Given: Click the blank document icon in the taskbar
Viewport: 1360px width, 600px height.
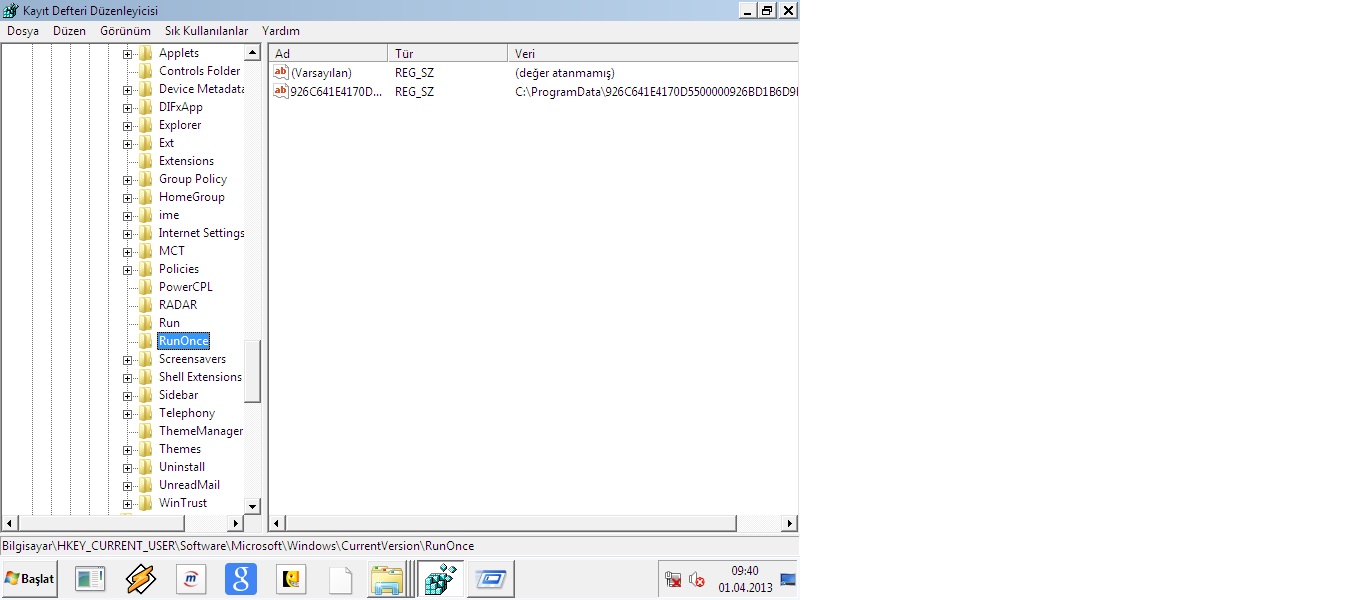Looking at the screenshot, I should 341,580.
